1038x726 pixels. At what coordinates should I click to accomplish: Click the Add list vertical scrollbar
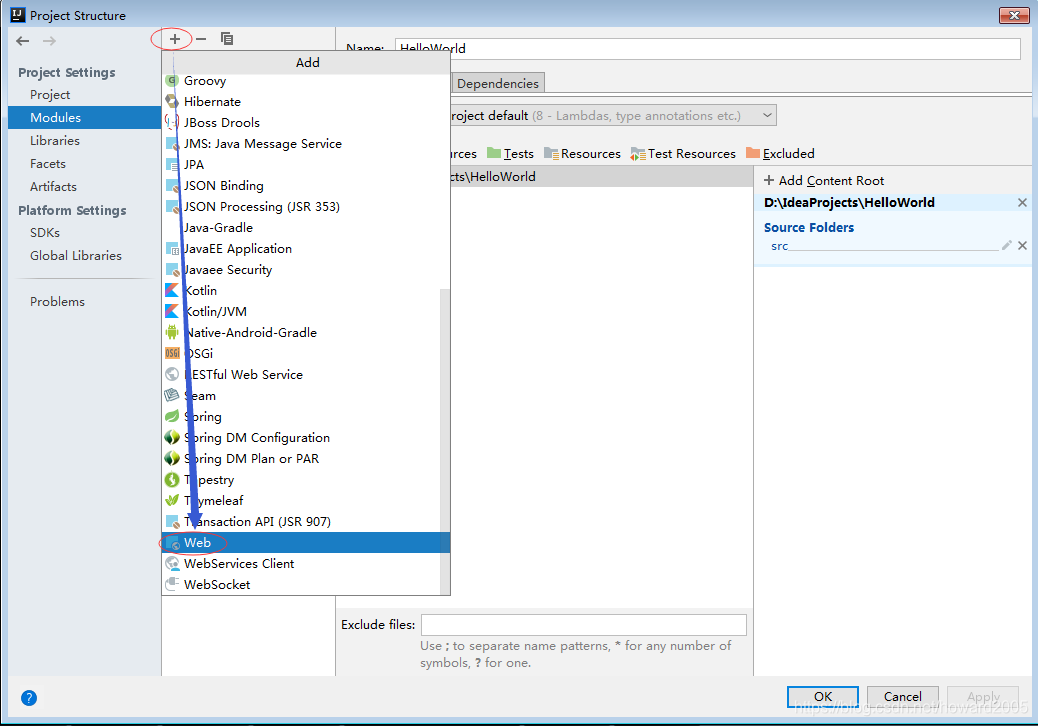[x=445, y=441]
